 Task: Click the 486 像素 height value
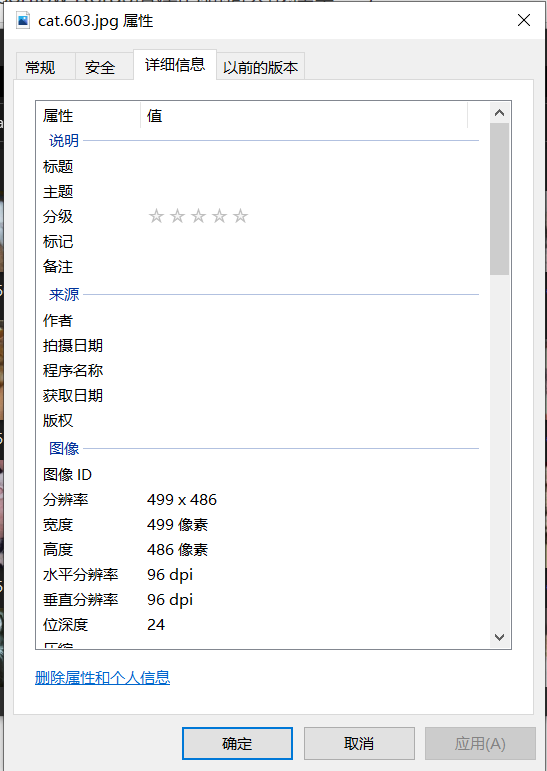click(x=178, y=550)
